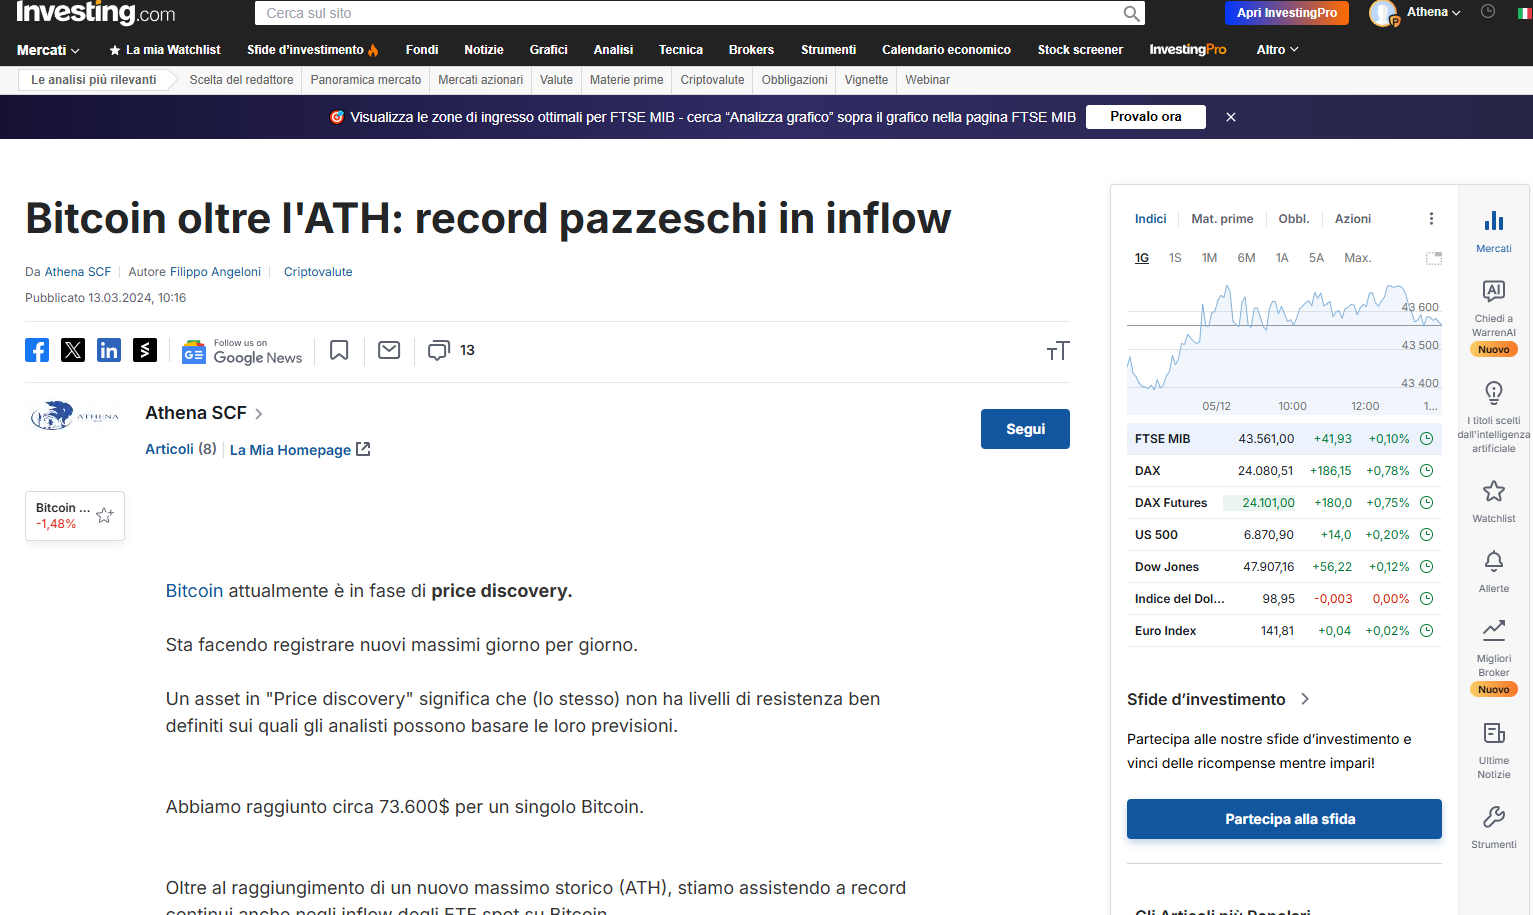Switch to Mat. prime tab
This screenshot has height=915, width=1533.
1222,219
